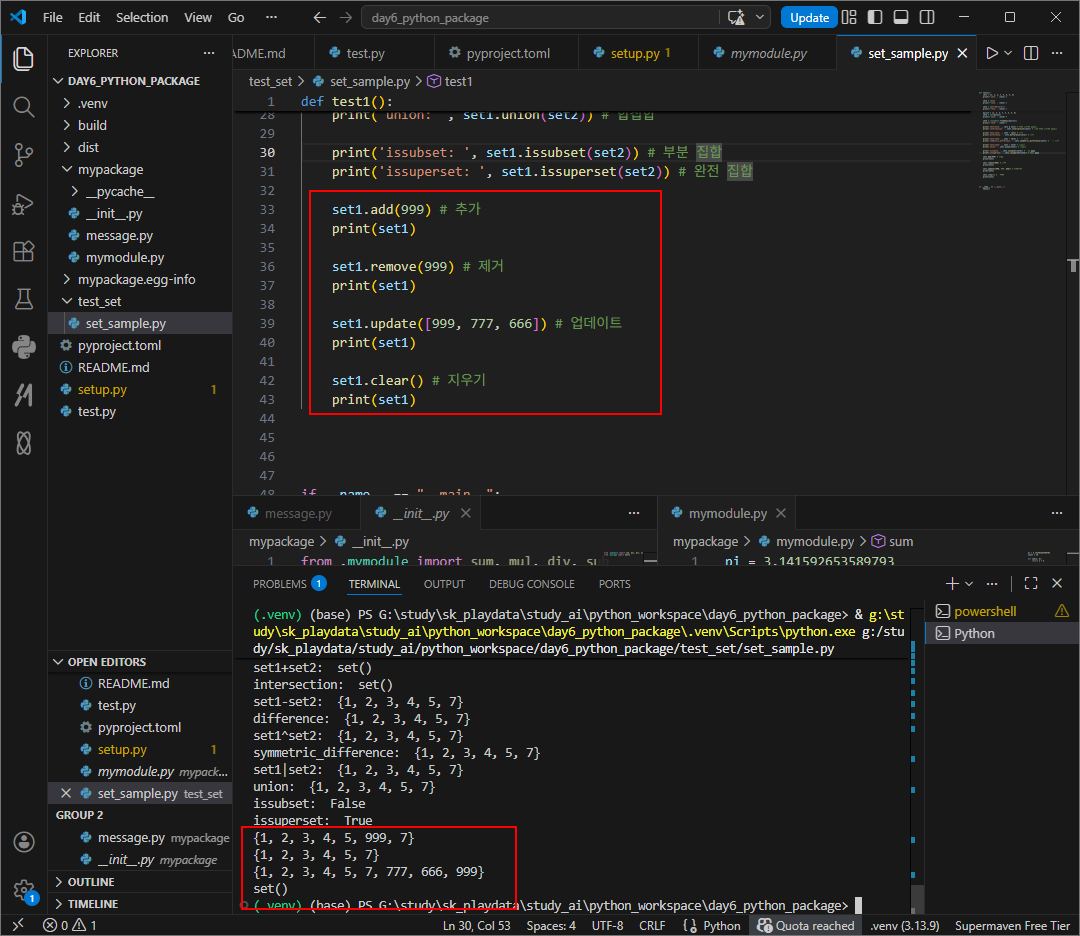The width and height of the screenshot is (1080, 936).
Task: Switch to the PORTS panel tab
Action: 614,584
